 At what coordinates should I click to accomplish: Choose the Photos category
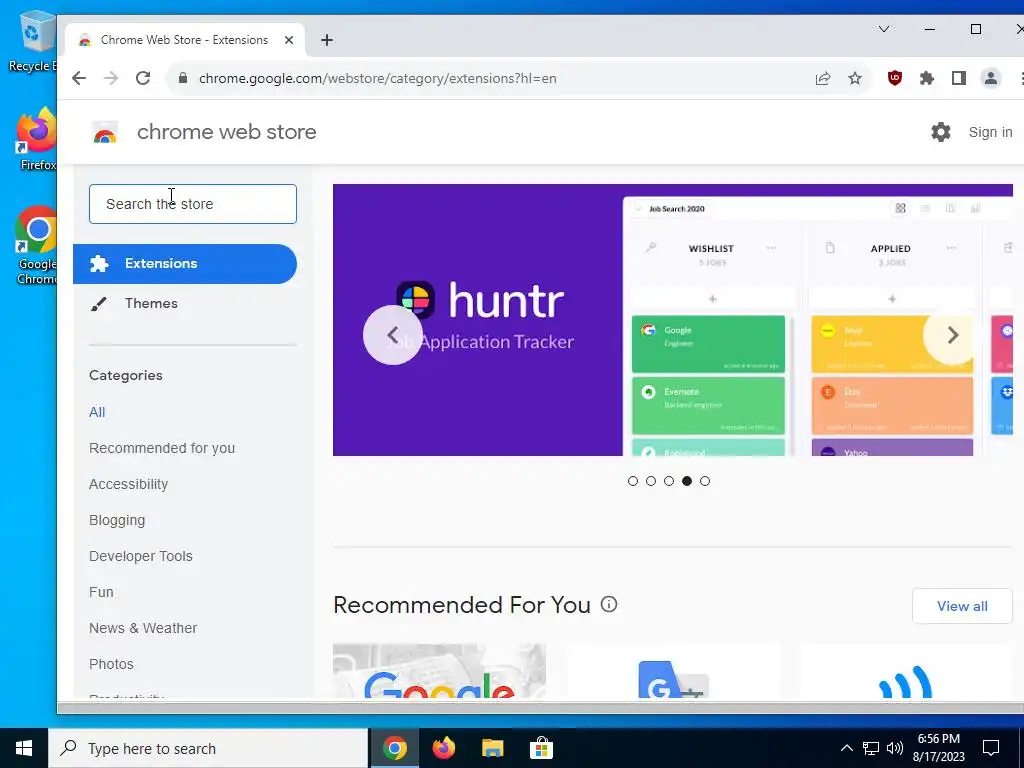click(x=111, y=664)
